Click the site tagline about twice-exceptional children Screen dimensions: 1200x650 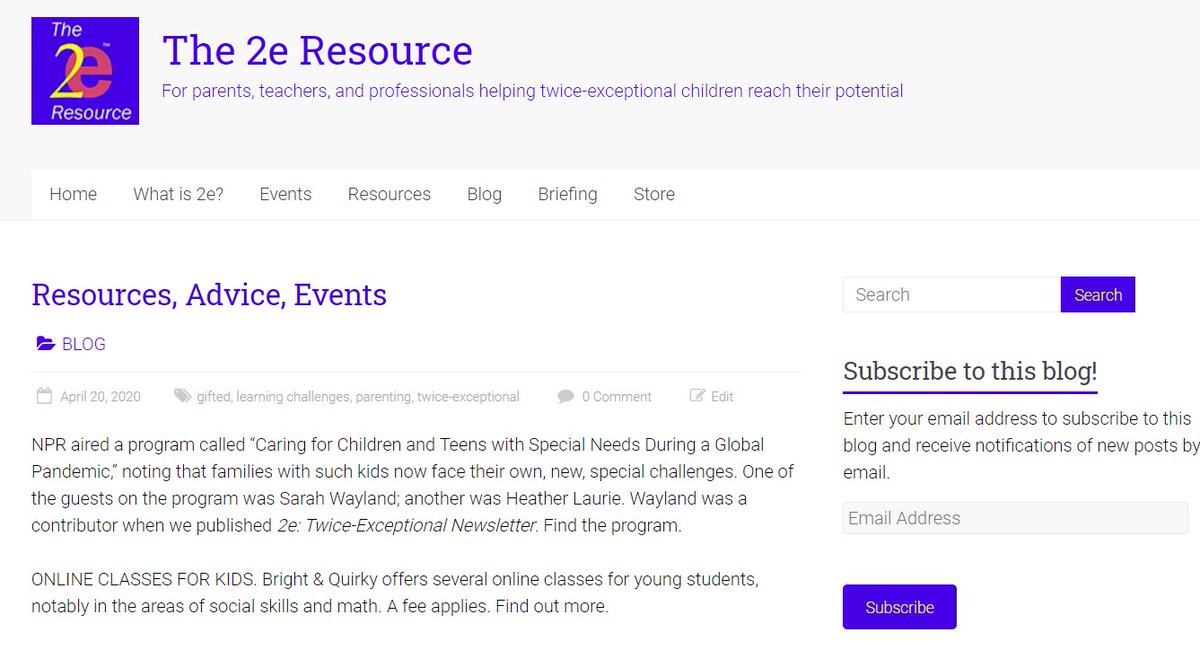(532, 91)
